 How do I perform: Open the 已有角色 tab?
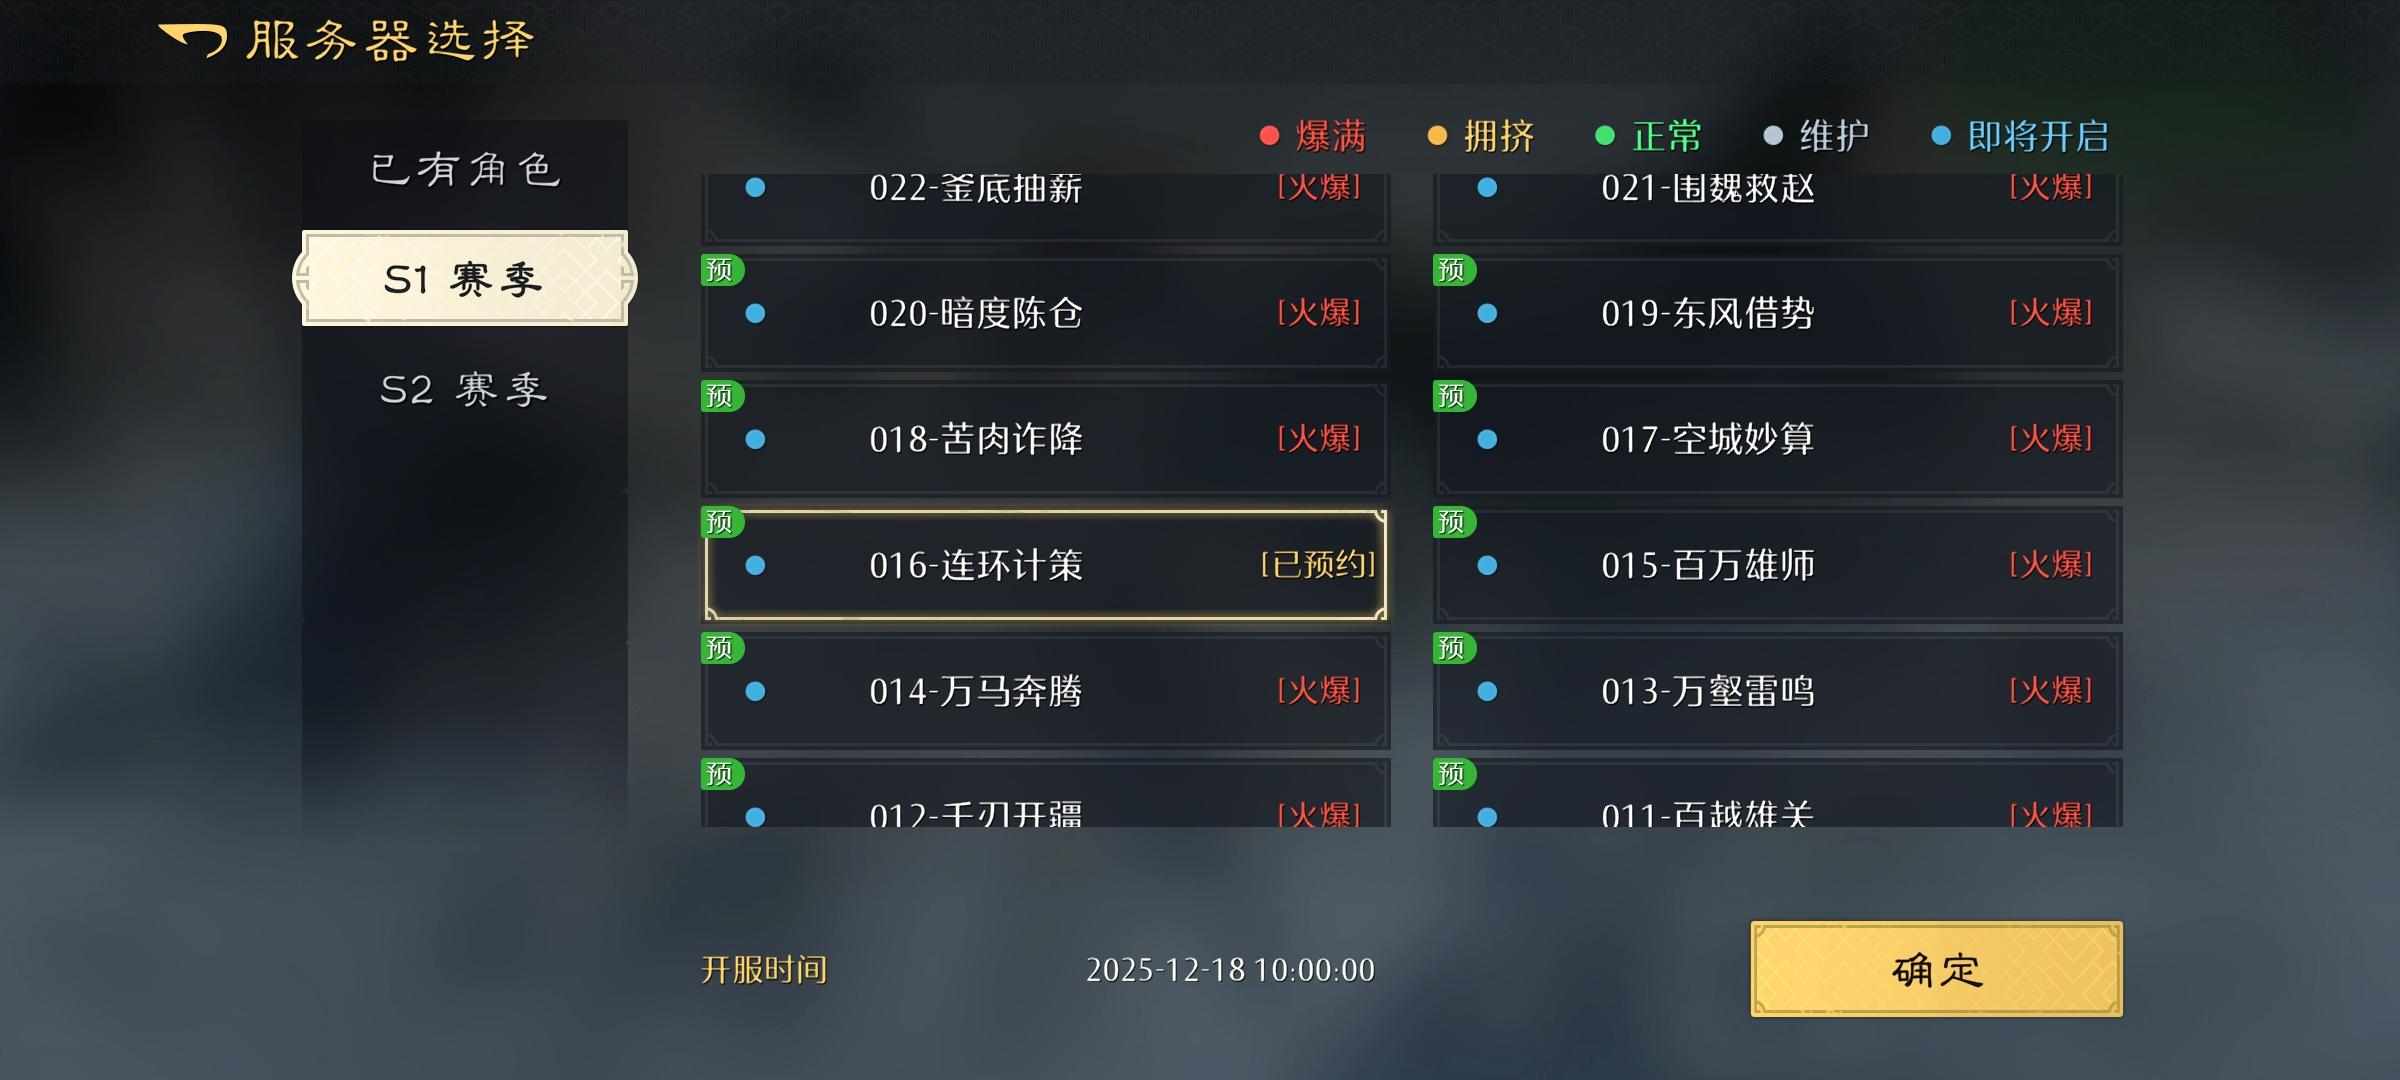click(465, 170)
